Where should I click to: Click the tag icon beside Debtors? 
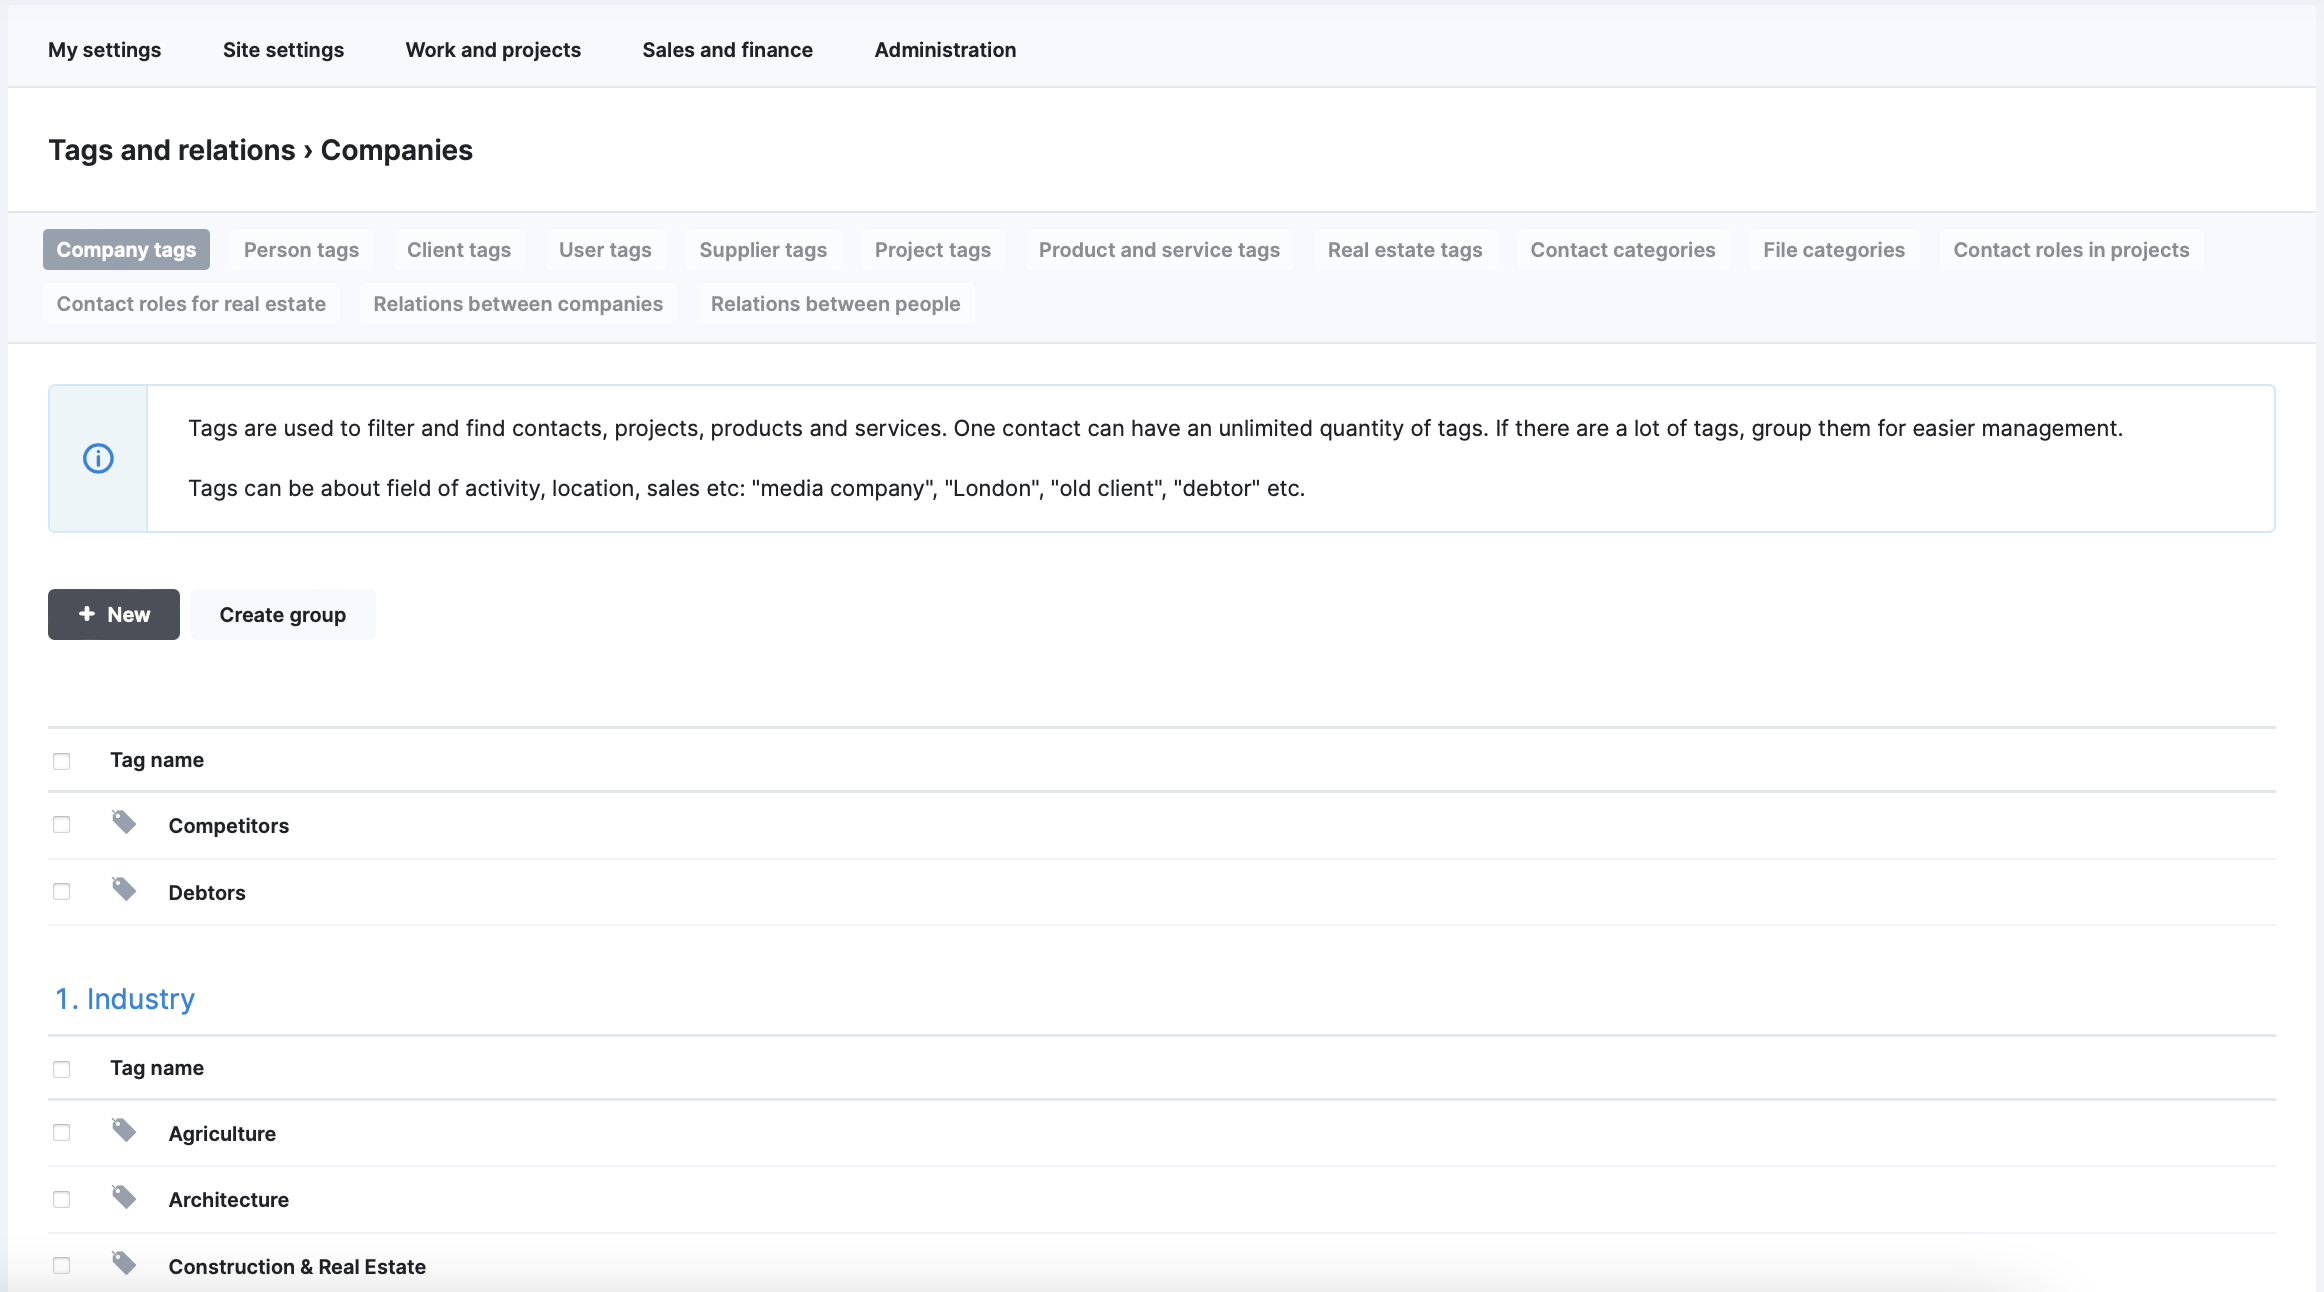[123, 890]
